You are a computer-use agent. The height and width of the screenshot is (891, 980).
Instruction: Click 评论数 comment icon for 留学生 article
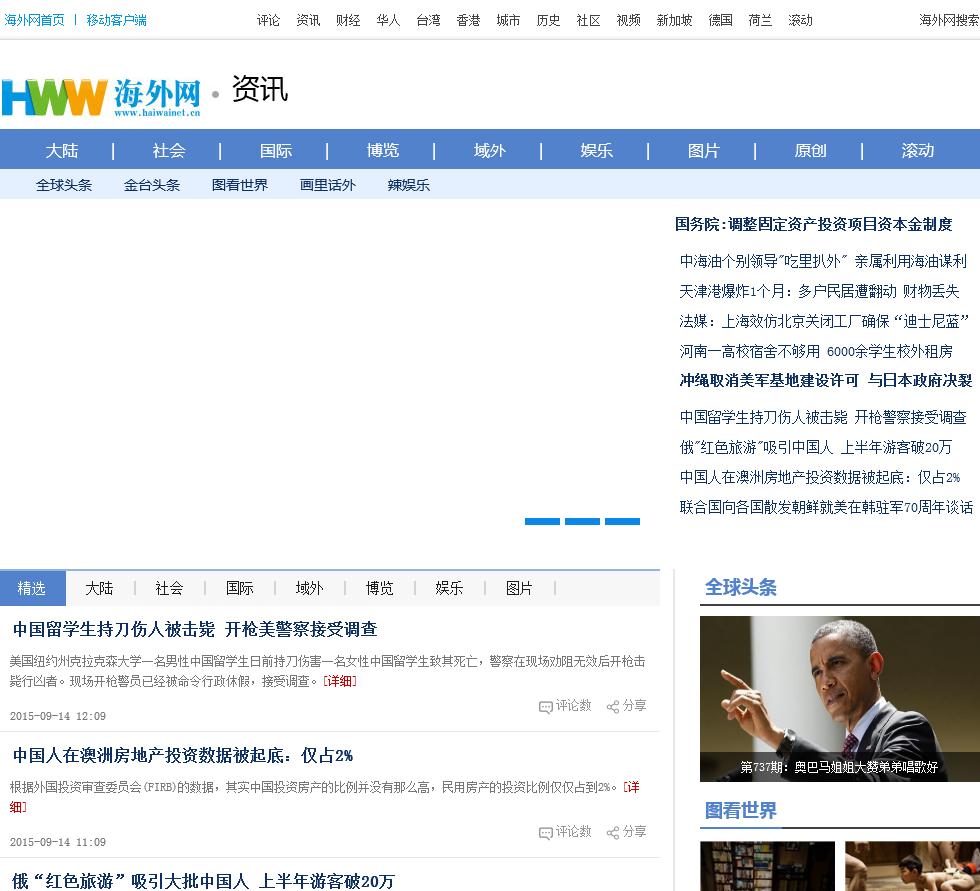(565, 706)
